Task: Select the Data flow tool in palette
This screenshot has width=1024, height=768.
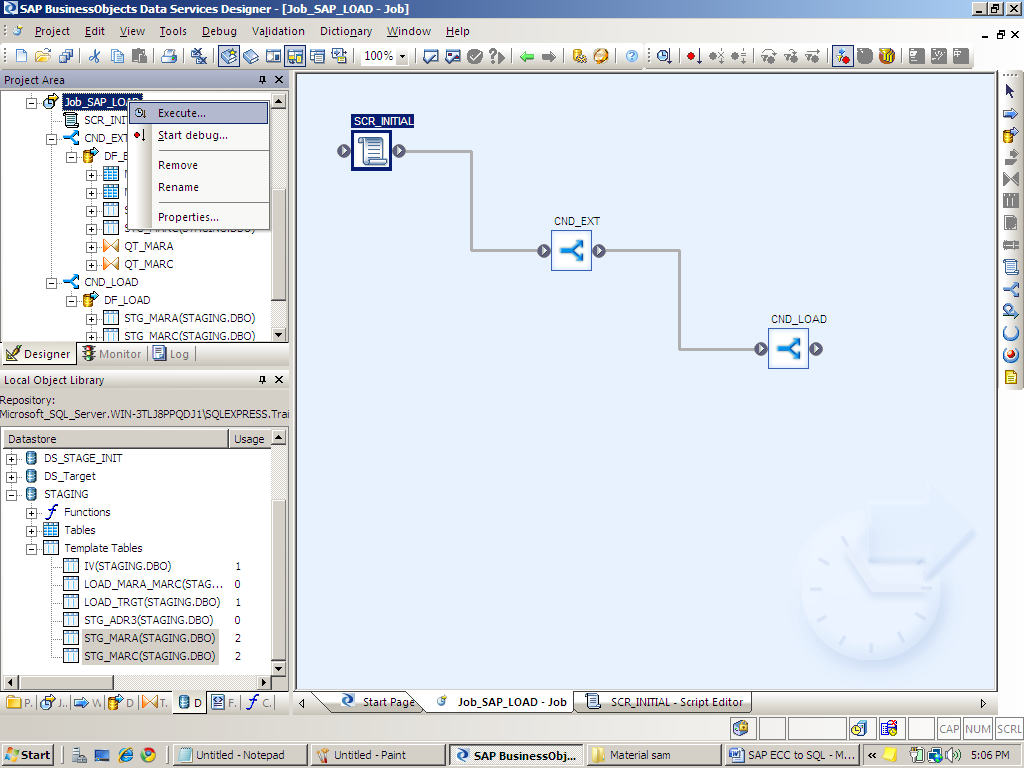Action: [x=1010, y=135]
